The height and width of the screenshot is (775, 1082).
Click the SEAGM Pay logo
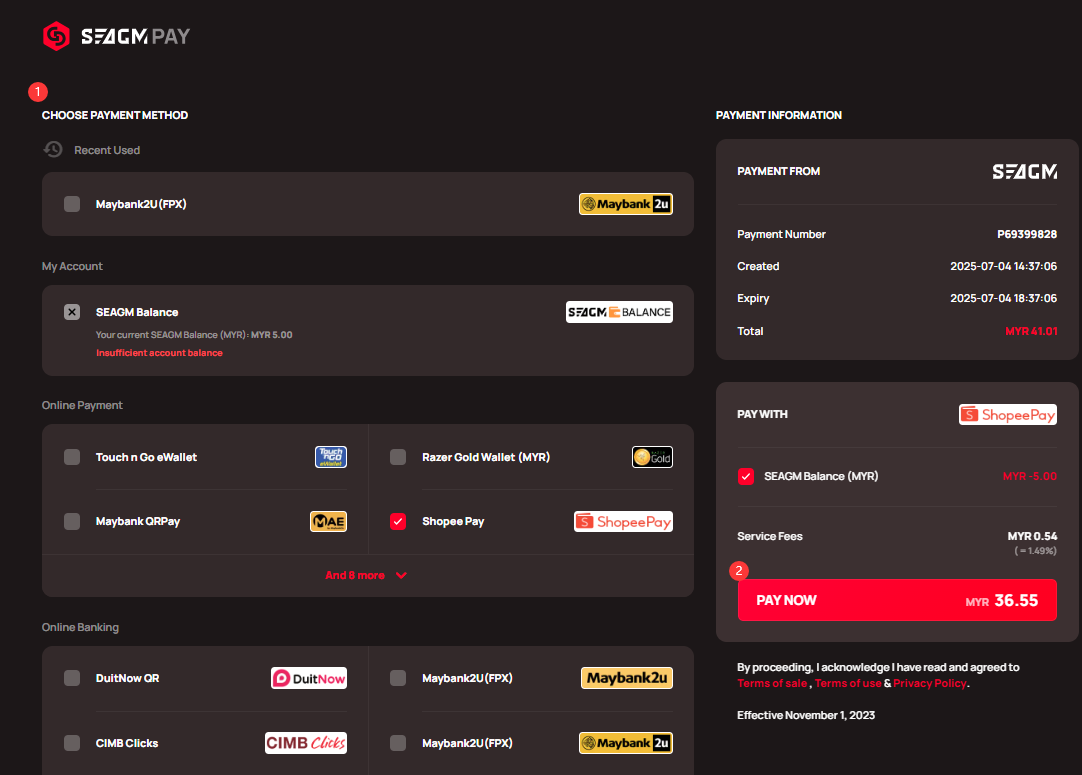tap(116, 36)
